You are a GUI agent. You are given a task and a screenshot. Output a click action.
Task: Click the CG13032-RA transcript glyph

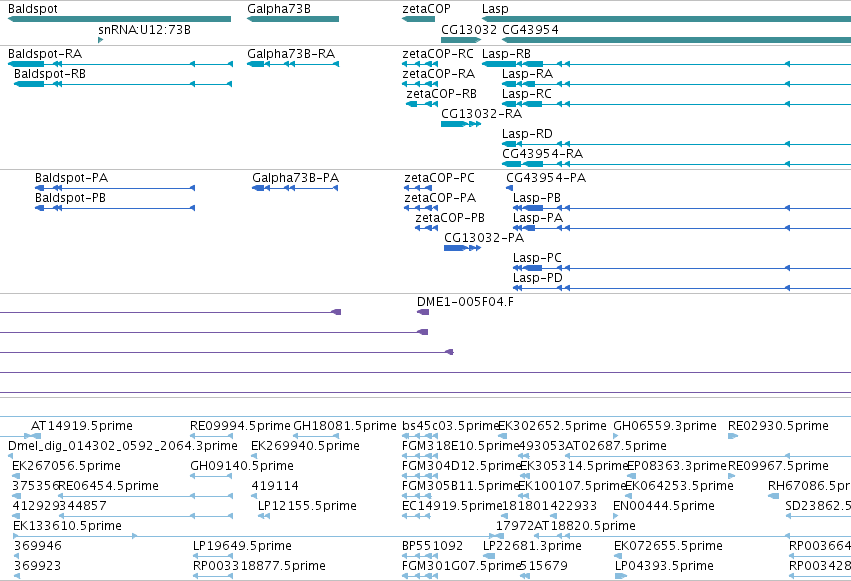(x=461, y=124)
